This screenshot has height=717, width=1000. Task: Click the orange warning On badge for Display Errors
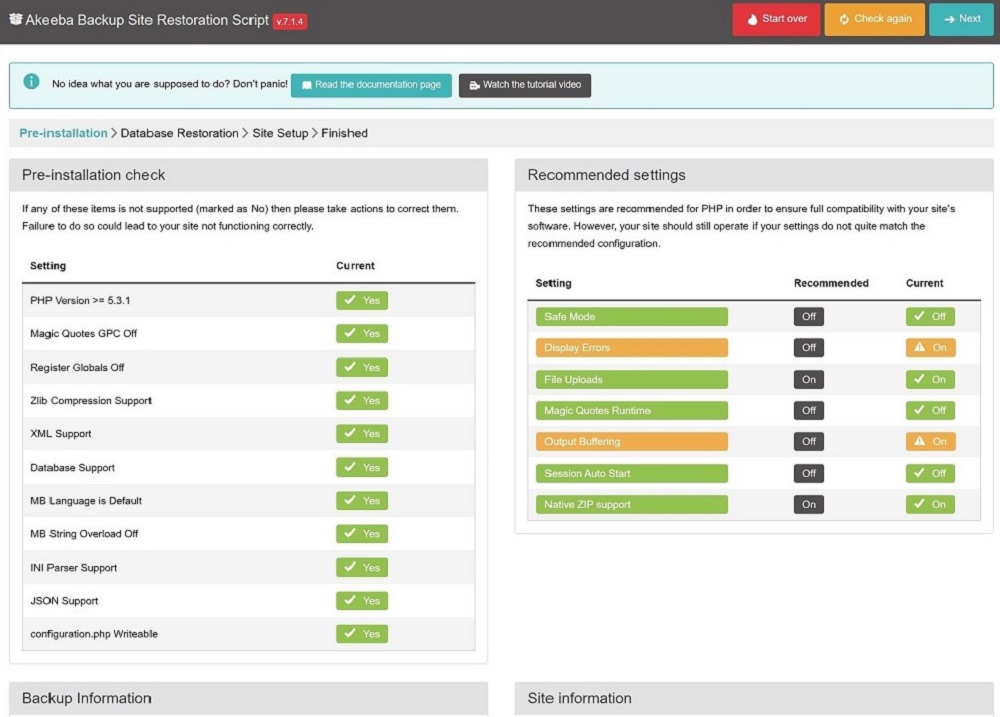(930, 348)
